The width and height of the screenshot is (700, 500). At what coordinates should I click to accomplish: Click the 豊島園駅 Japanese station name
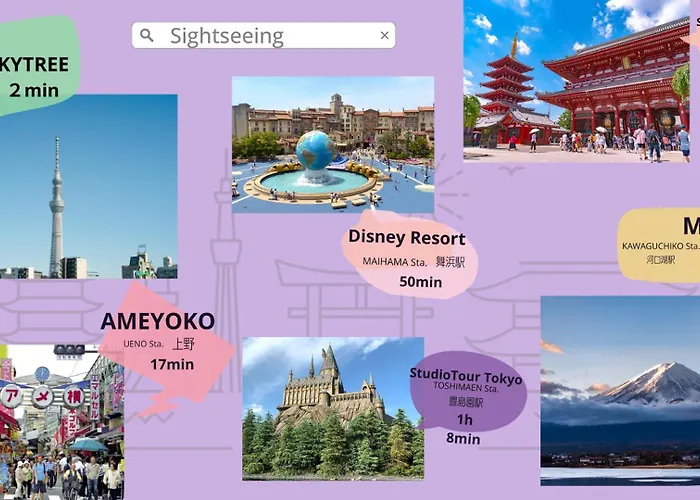point(466,402)
